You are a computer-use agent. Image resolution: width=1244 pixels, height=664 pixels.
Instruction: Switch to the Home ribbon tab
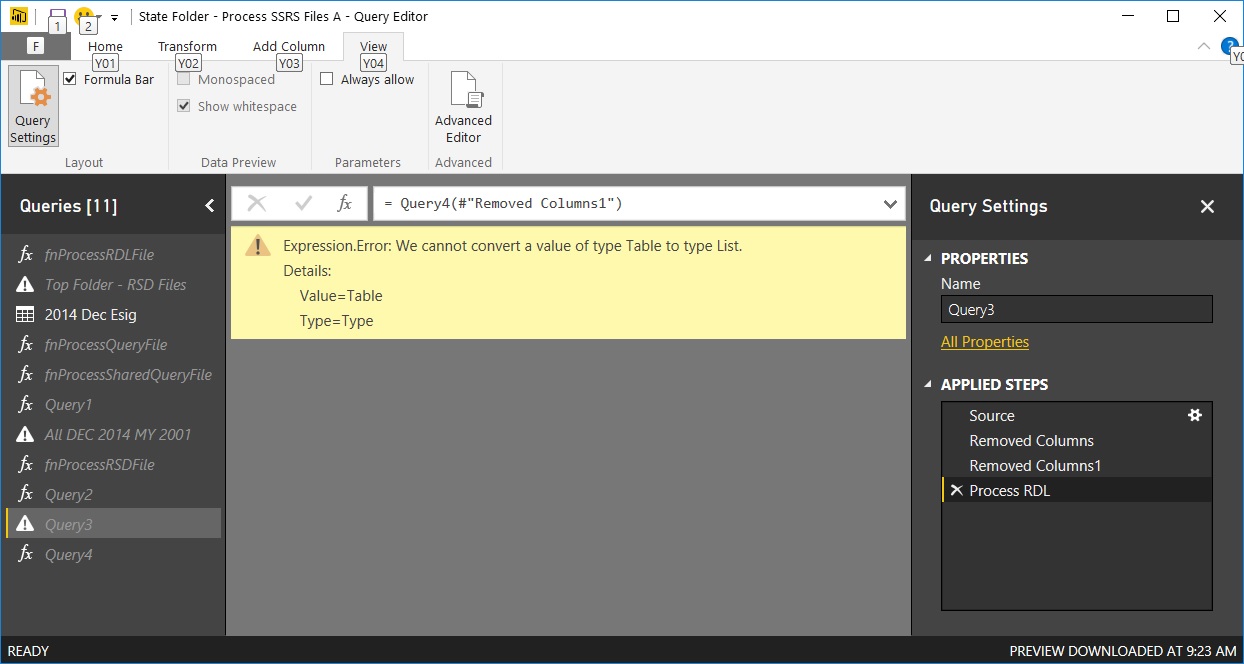(105, 46)
